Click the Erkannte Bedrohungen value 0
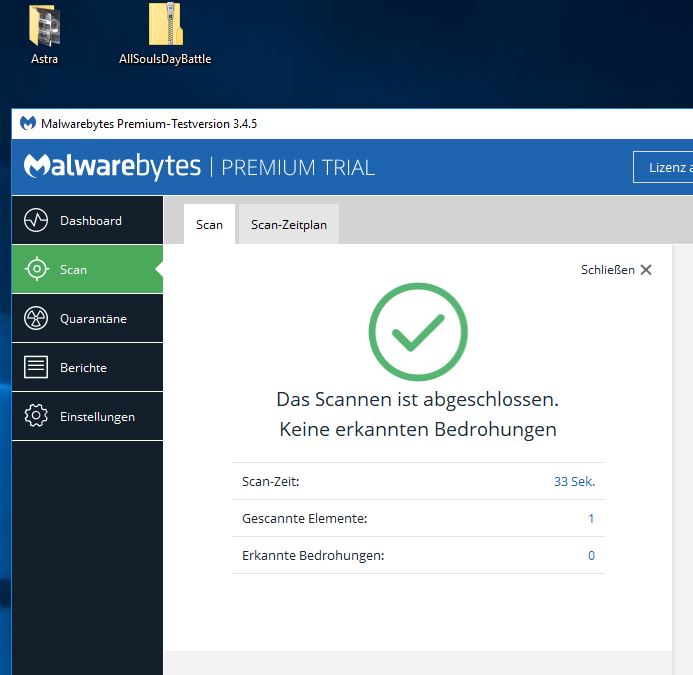693x675 pixels. (x=591, y=556)
